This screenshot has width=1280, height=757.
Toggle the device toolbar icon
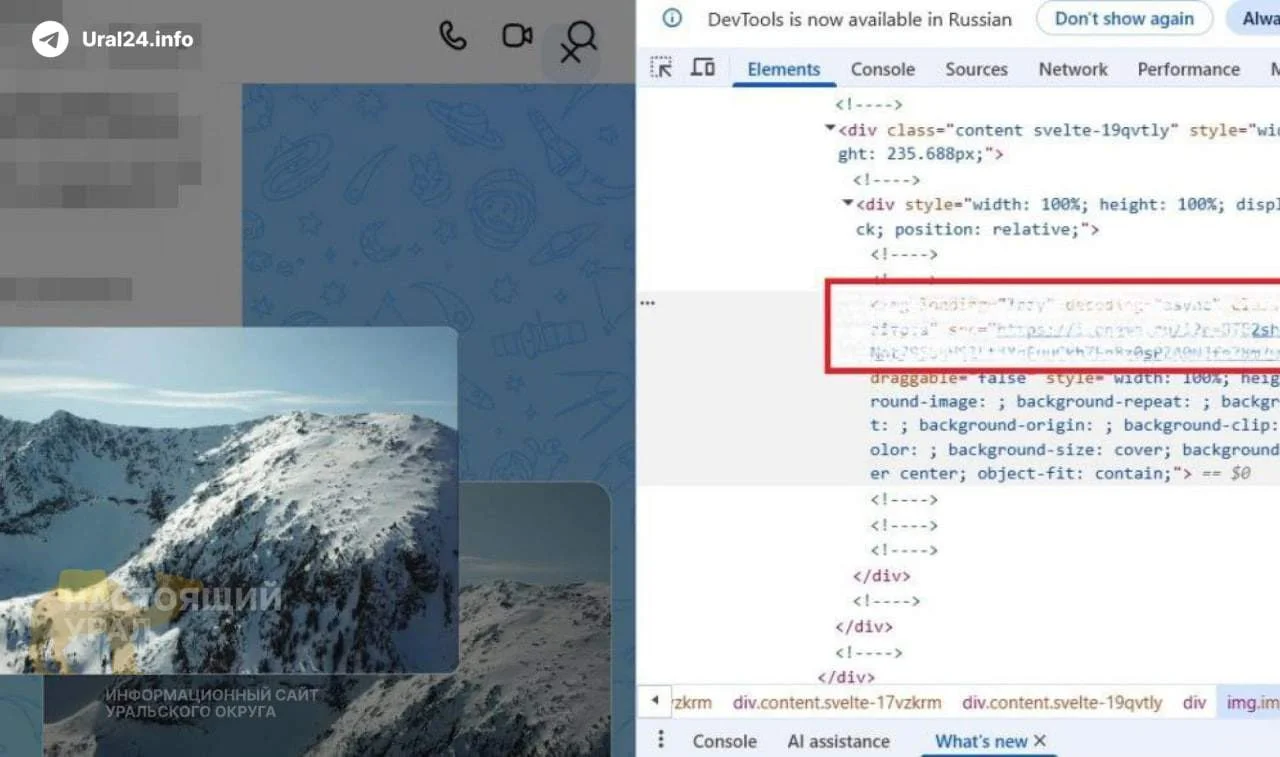[x=703, y=68]
